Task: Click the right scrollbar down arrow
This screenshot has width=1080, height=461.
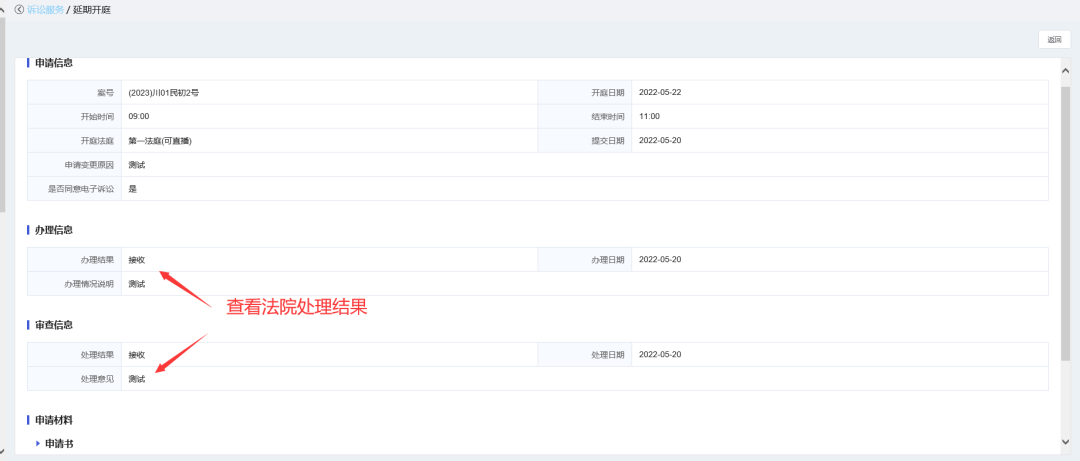Action: [1066, 441]
